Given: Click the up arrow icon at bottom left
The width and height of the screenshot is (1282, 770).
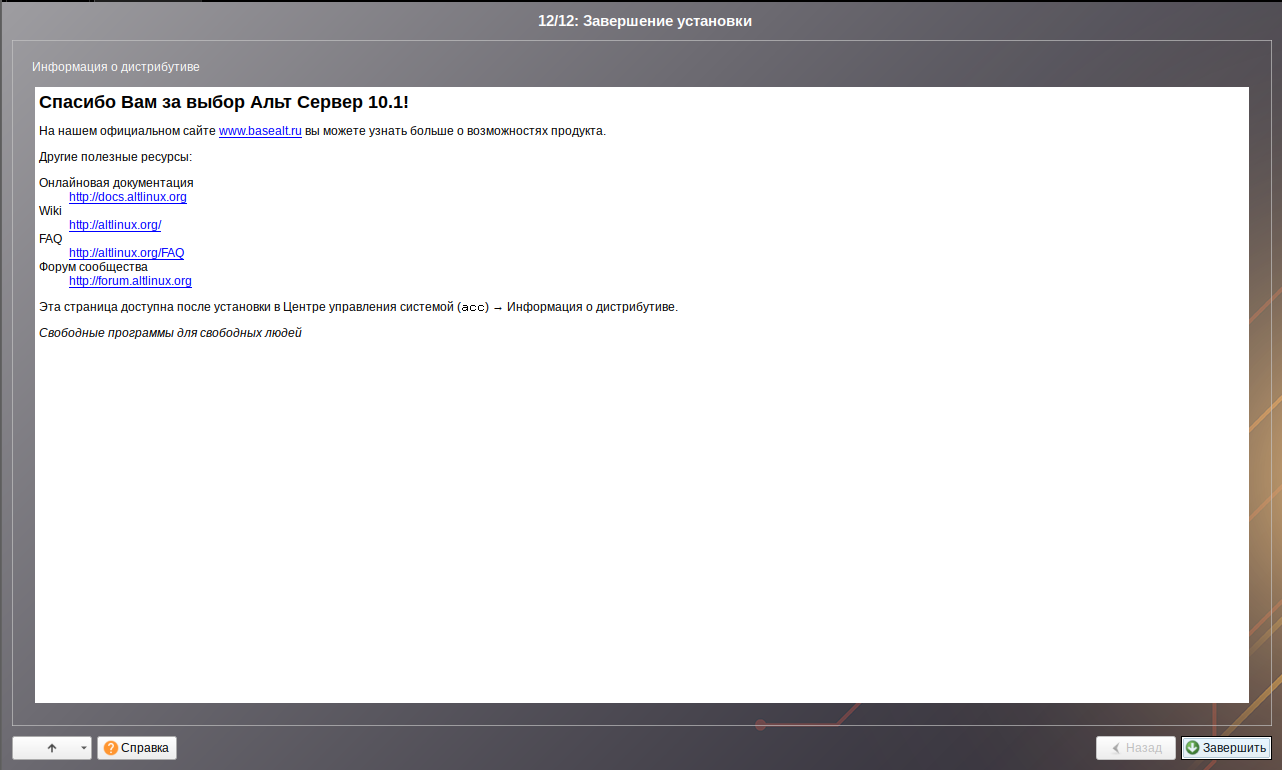Looking at the screenshot, I should [x=52, y=748].
